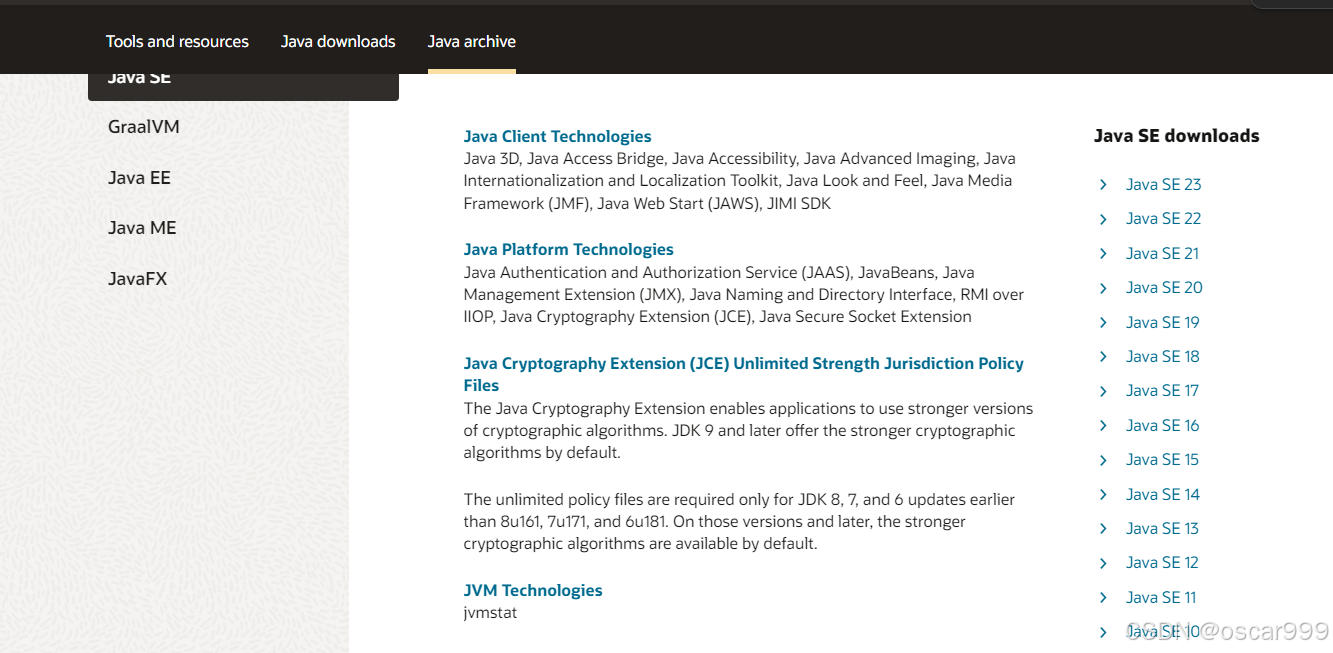
Task: Select Tools and resources in top navigation
Action: tap(177, 41)
